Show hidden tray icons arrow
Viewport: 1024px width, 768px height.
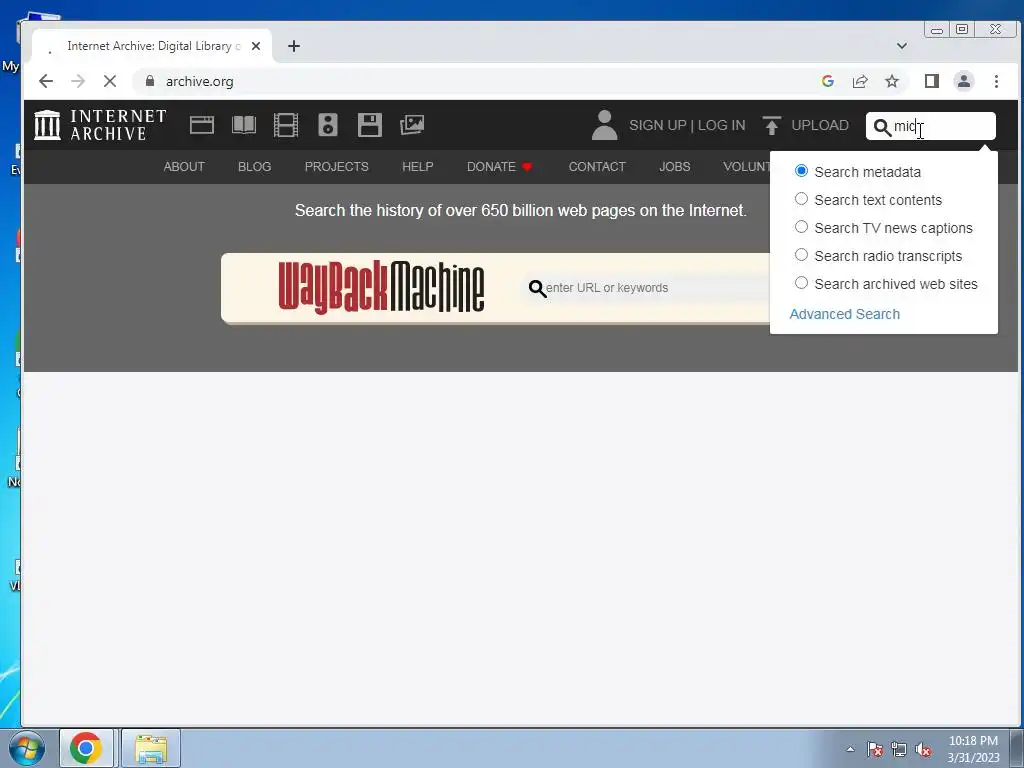(x=850, y=750)
